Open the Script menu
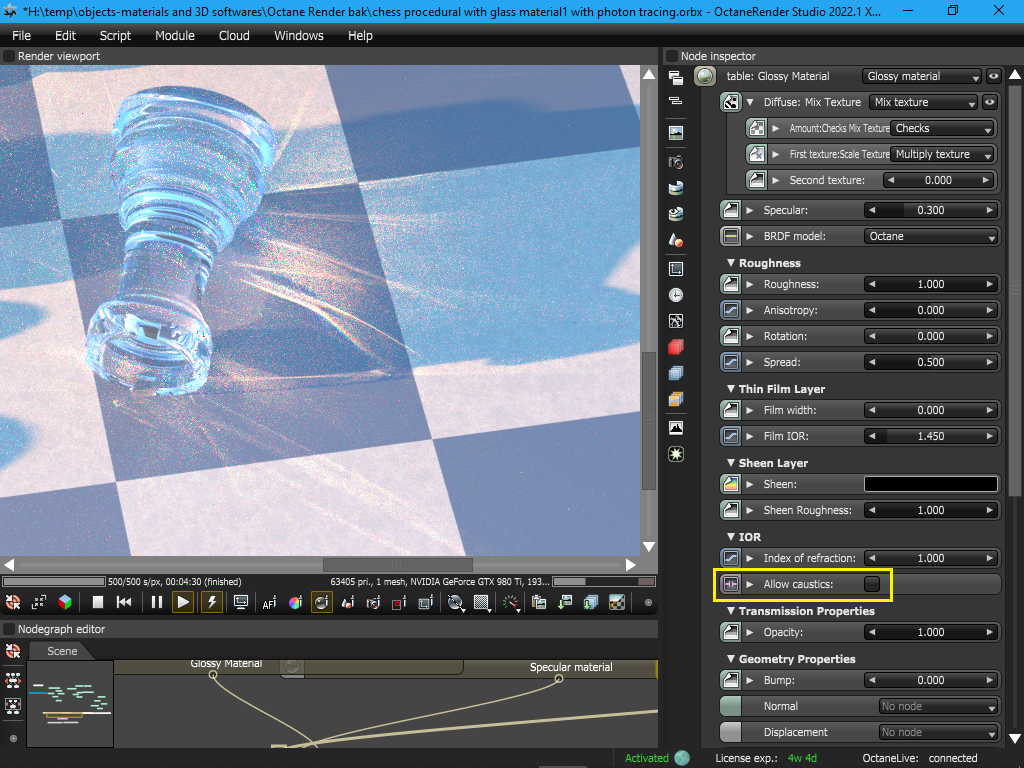Image resolution: width=1024 pixels, height=768 pixels. 115,36
